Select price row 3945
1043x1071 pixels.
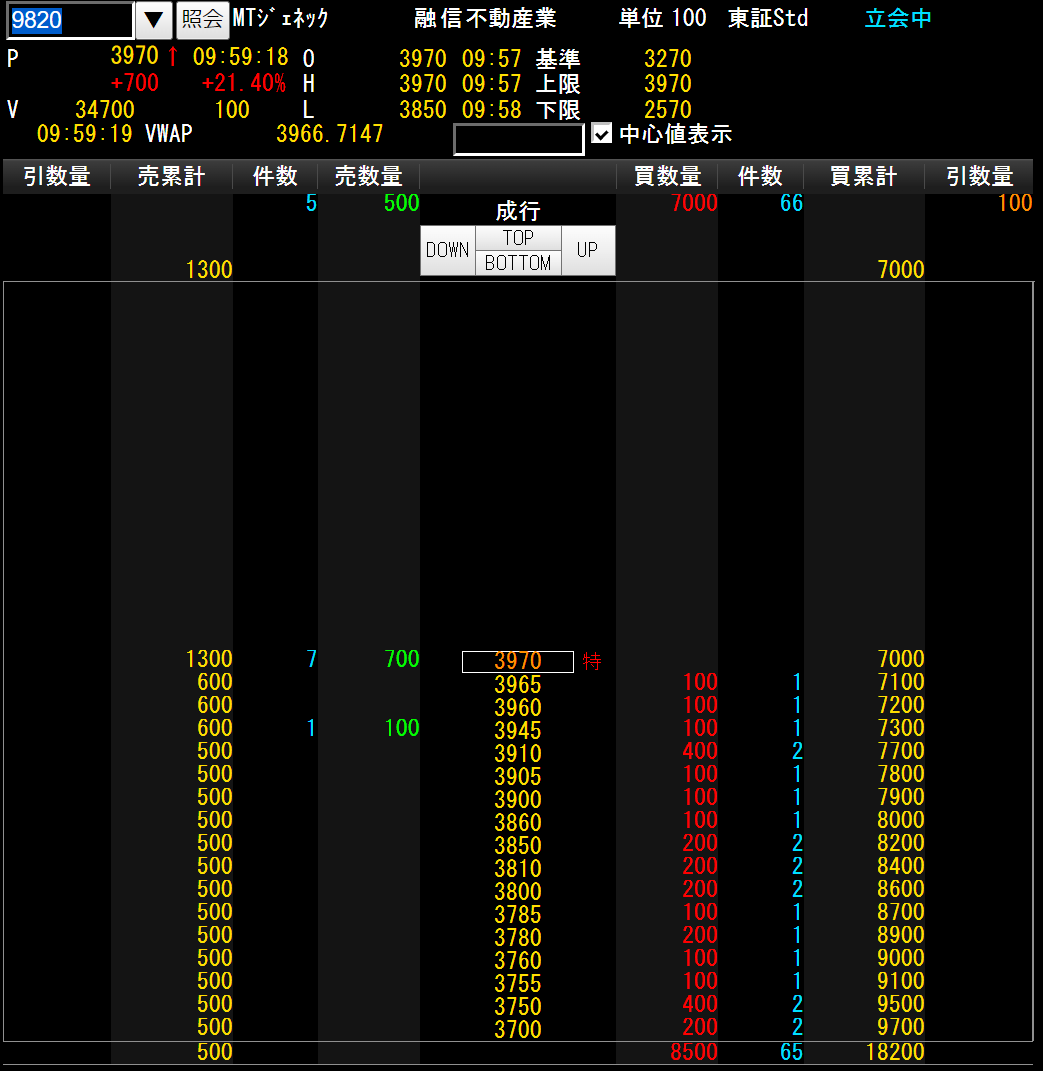click(518, 730)
